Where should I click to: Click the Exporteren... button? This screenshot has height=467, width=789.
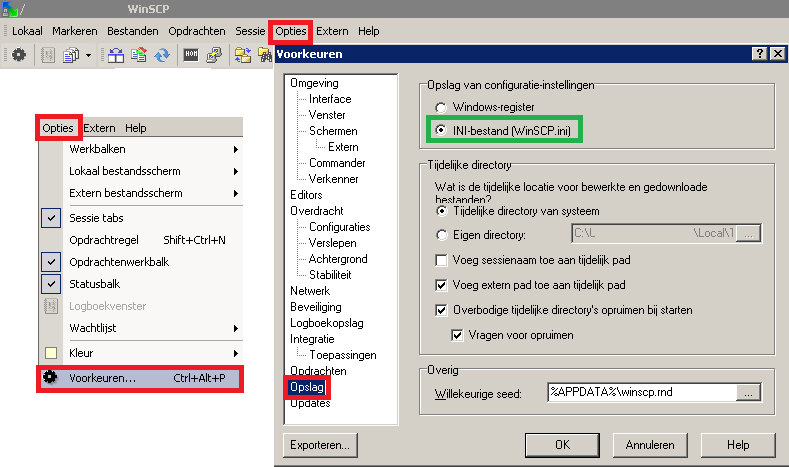[x=318, y=445]
